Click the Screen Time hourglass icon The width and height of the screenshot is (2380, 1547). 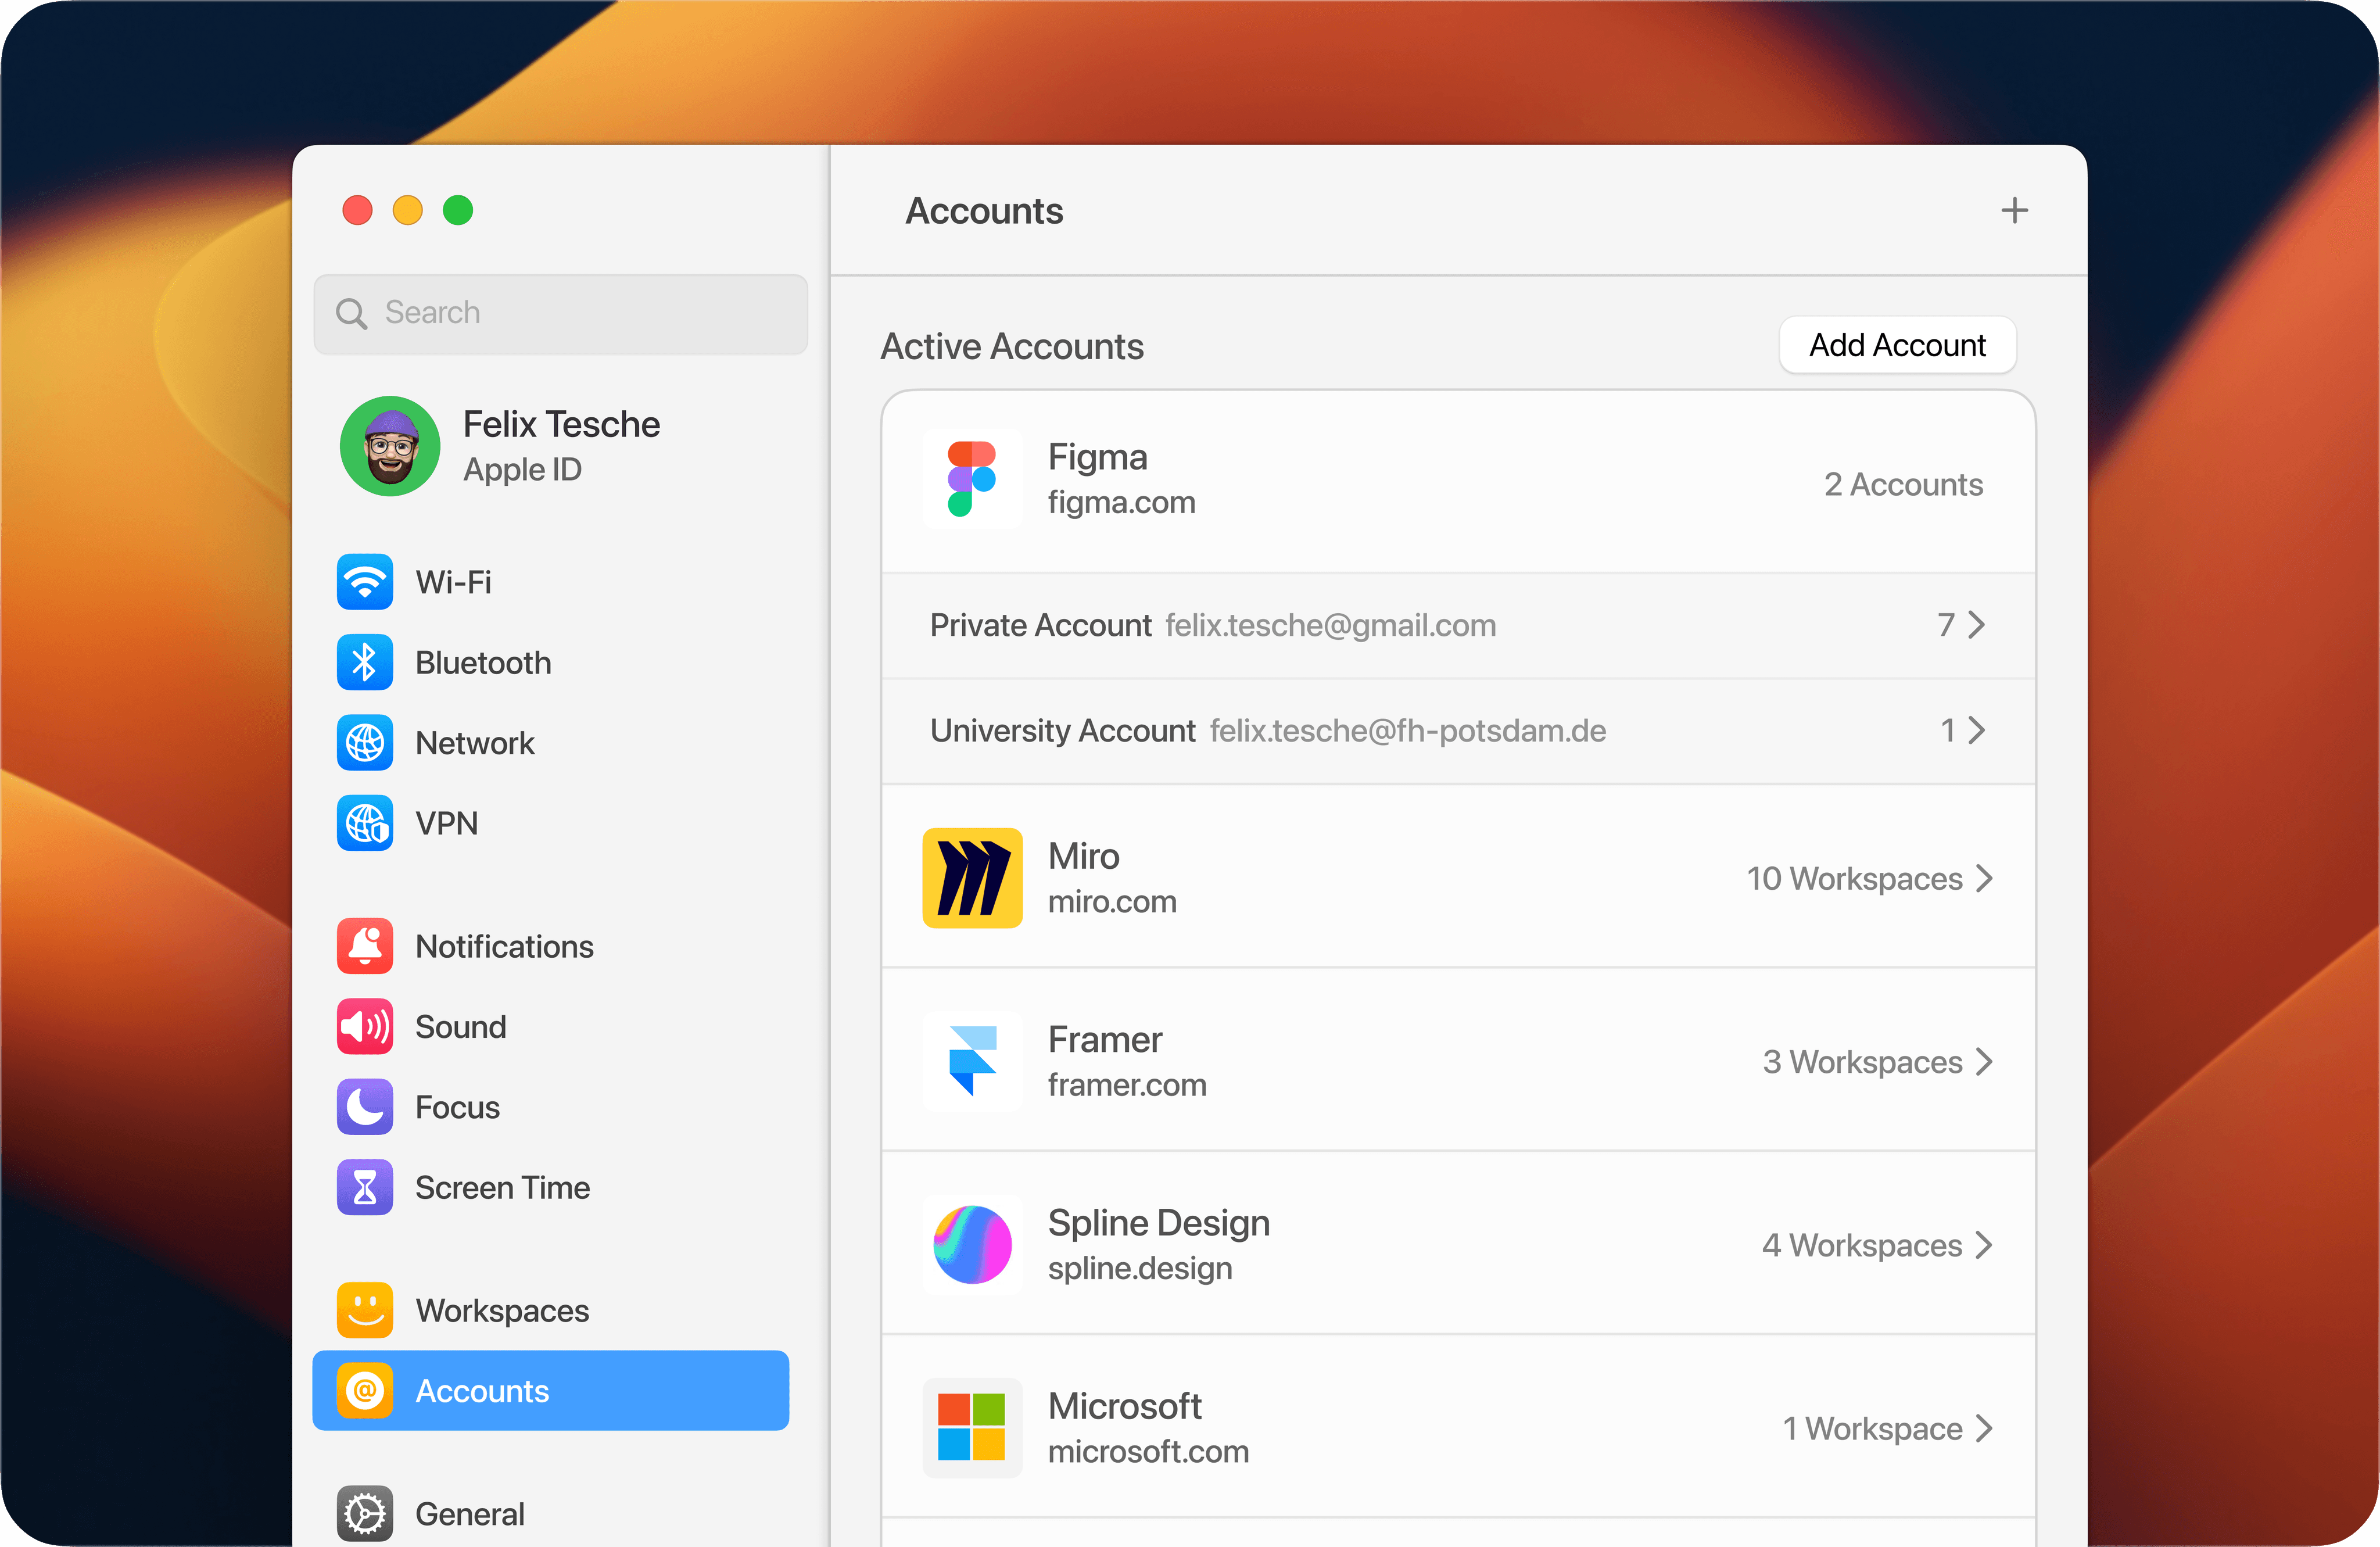pos(365,1187)
